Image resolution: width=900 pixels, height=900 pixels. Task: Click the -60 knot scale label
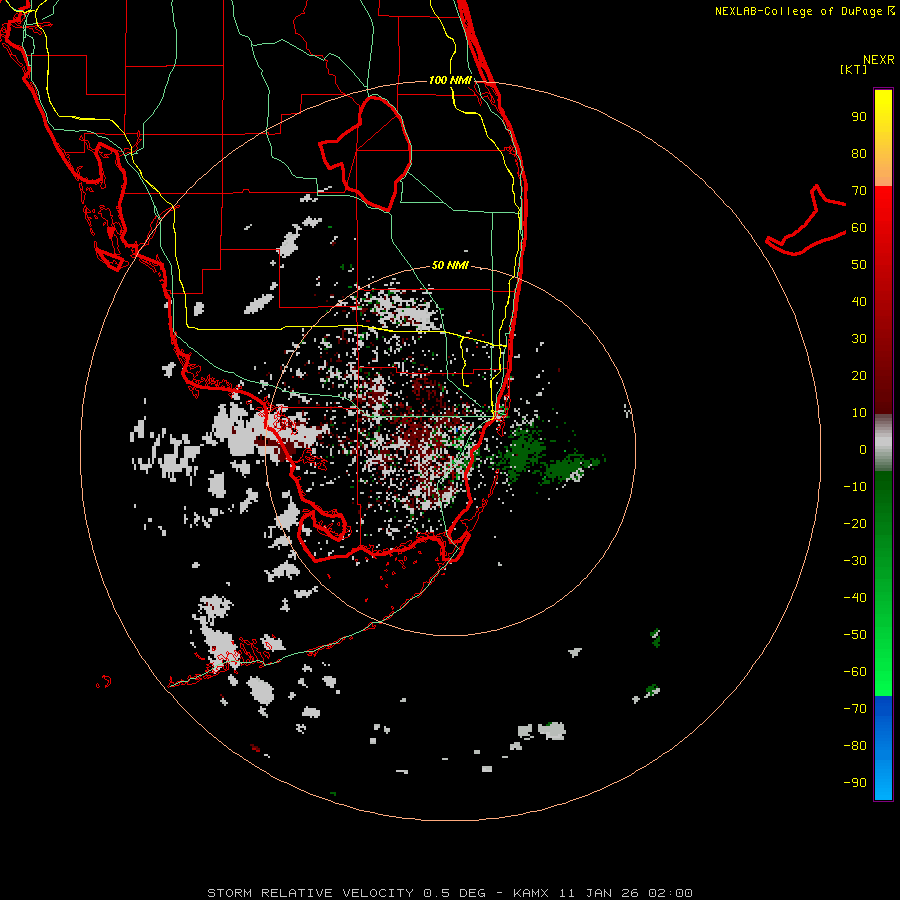[855, 672]
